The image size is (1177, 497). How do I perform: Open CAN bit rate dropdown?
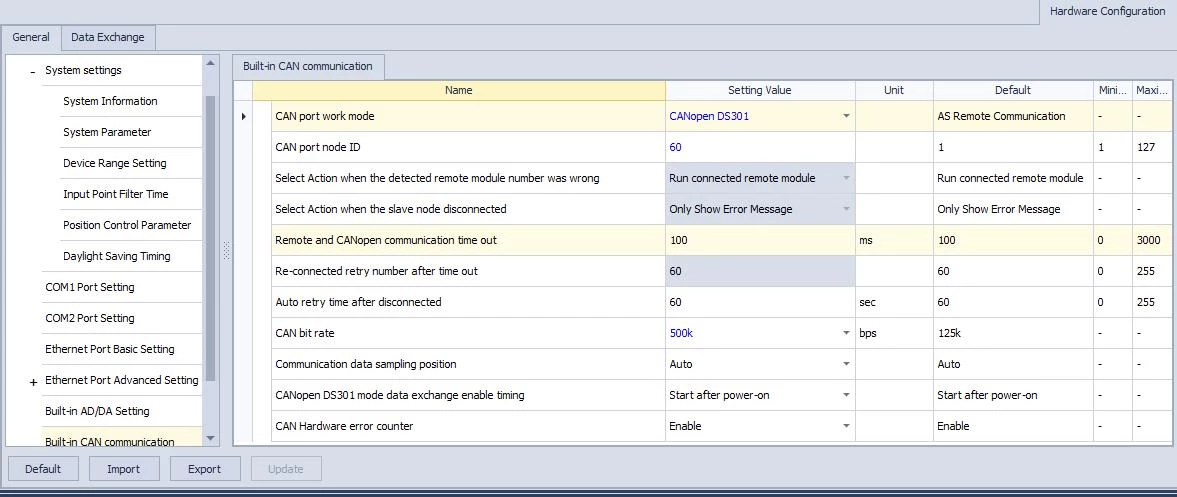(846, 333)
